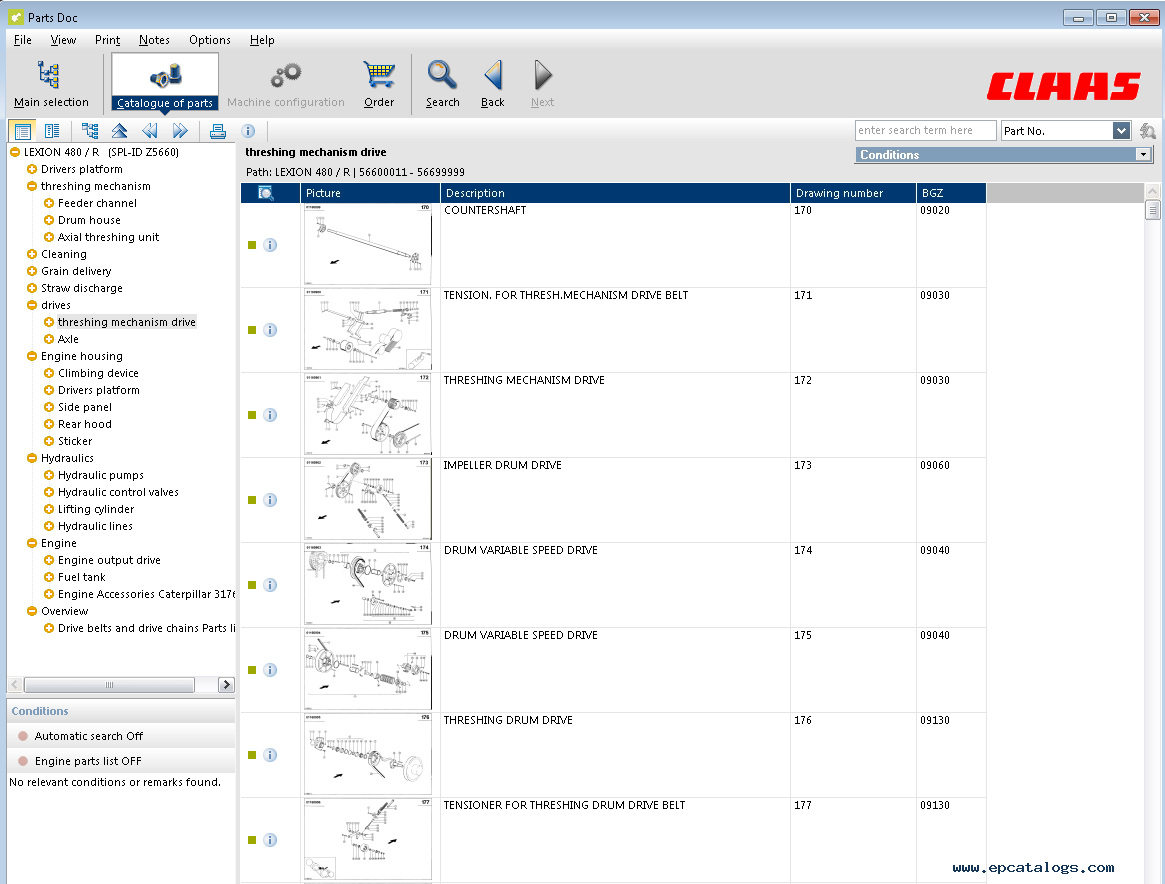Select the Catalogue of parts icon
Image resolution: width=1165 pixels, height=884 pixels.
point(163,78)
